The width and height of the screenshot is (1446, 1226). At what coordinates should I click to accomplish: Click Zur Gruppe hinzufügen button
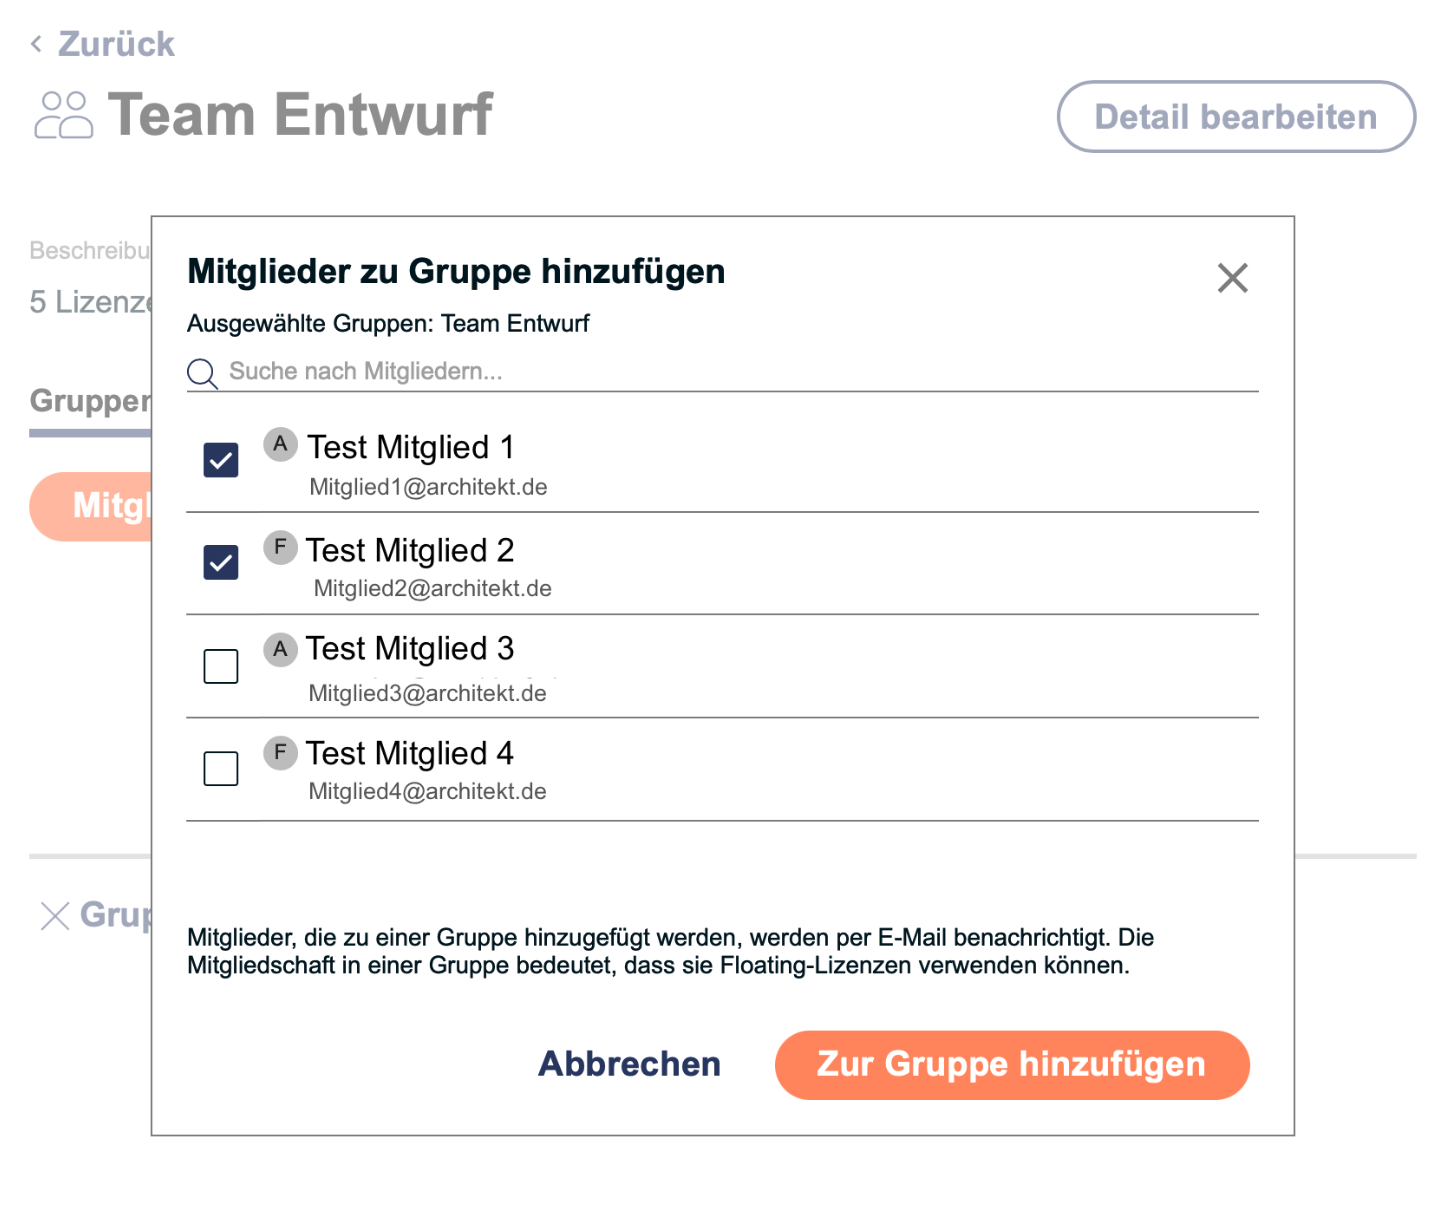click(x=1012, y=1065)
